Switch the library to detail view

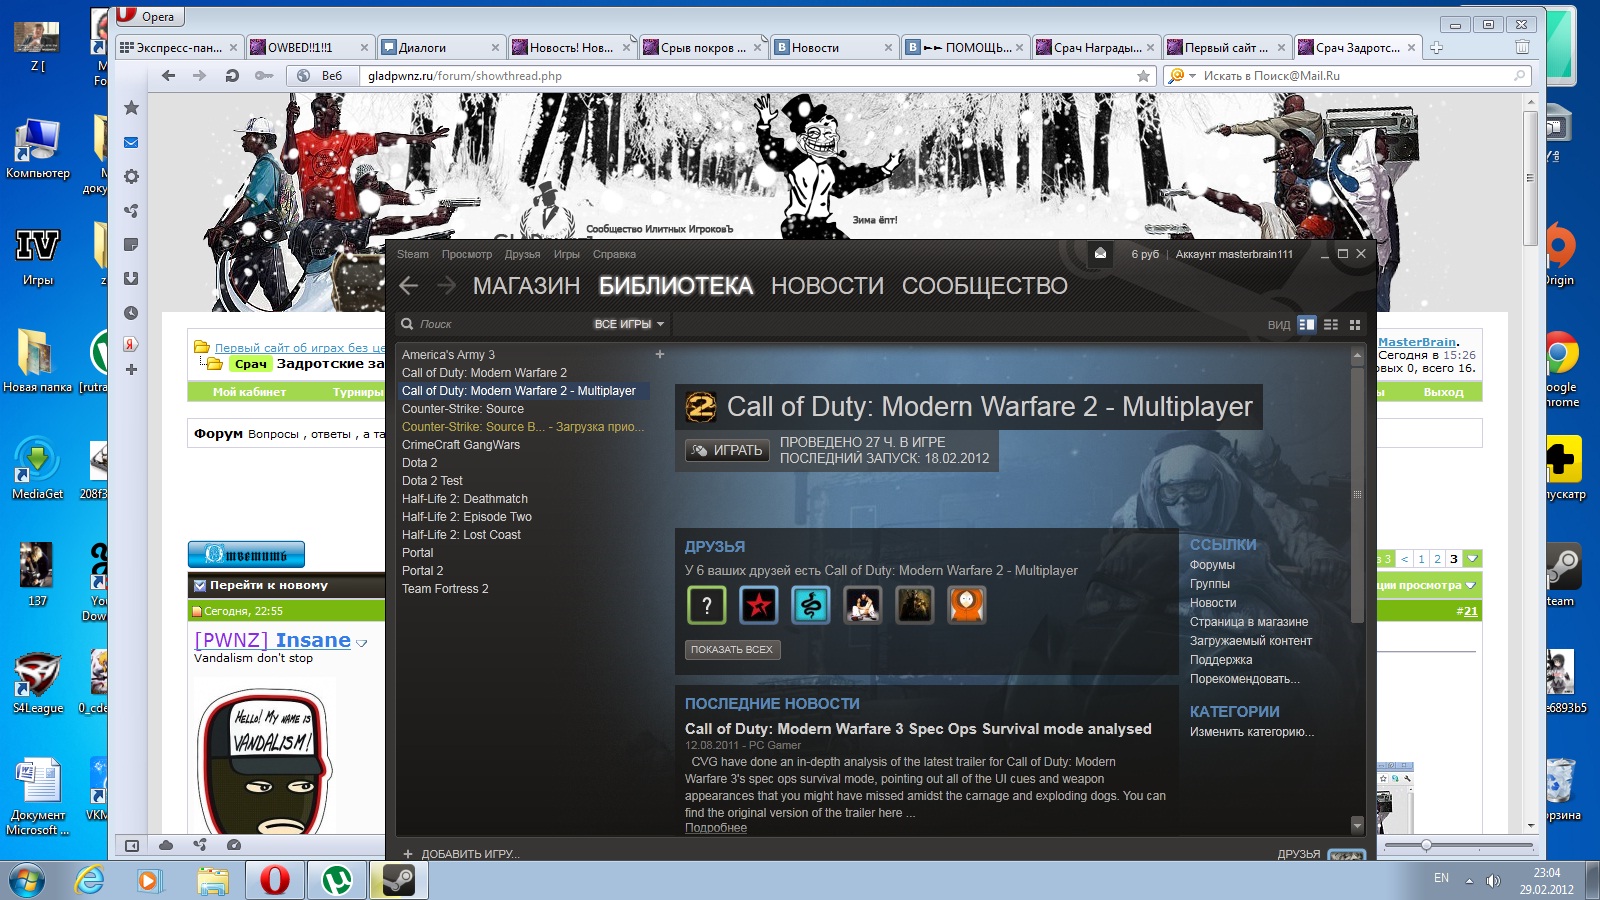pos(1306,324)
